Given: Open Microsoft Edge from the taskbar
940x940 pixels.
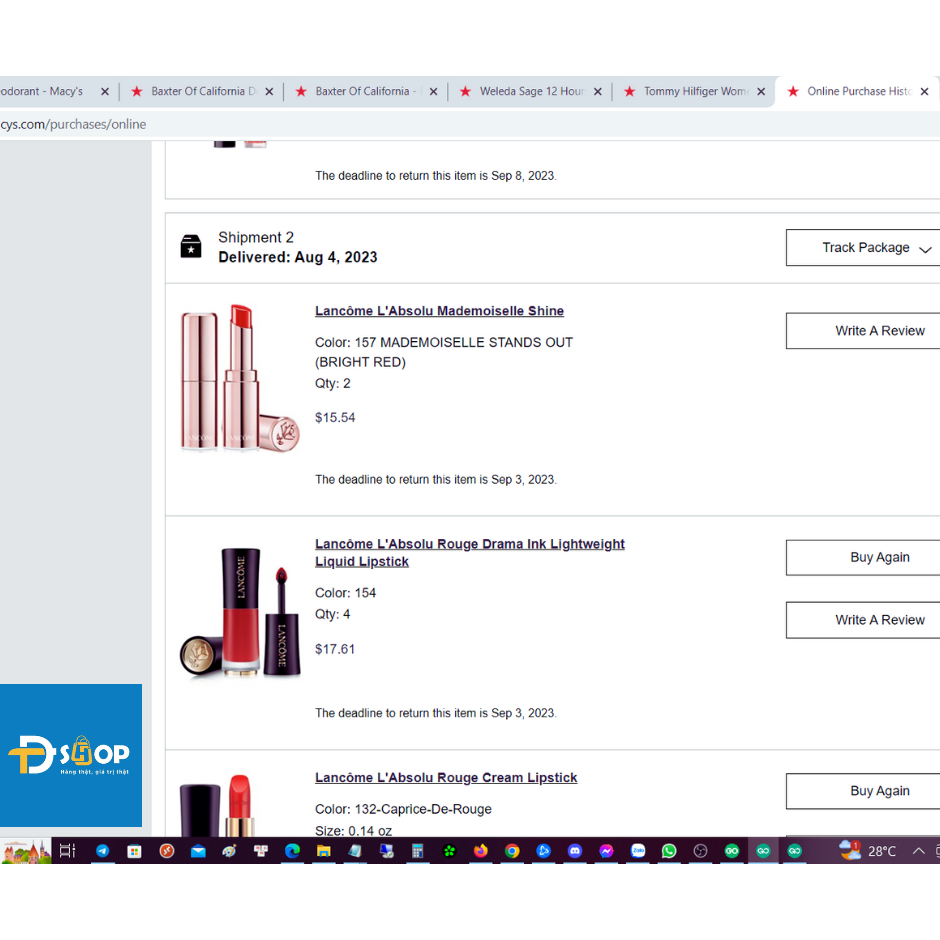Looking at the screenshot, I should [292, 851].
